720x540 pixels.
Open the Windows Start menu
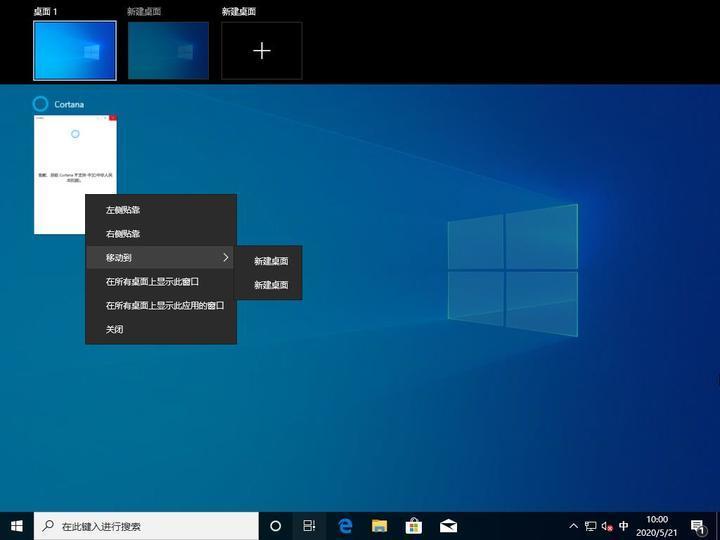pos(16,526)
